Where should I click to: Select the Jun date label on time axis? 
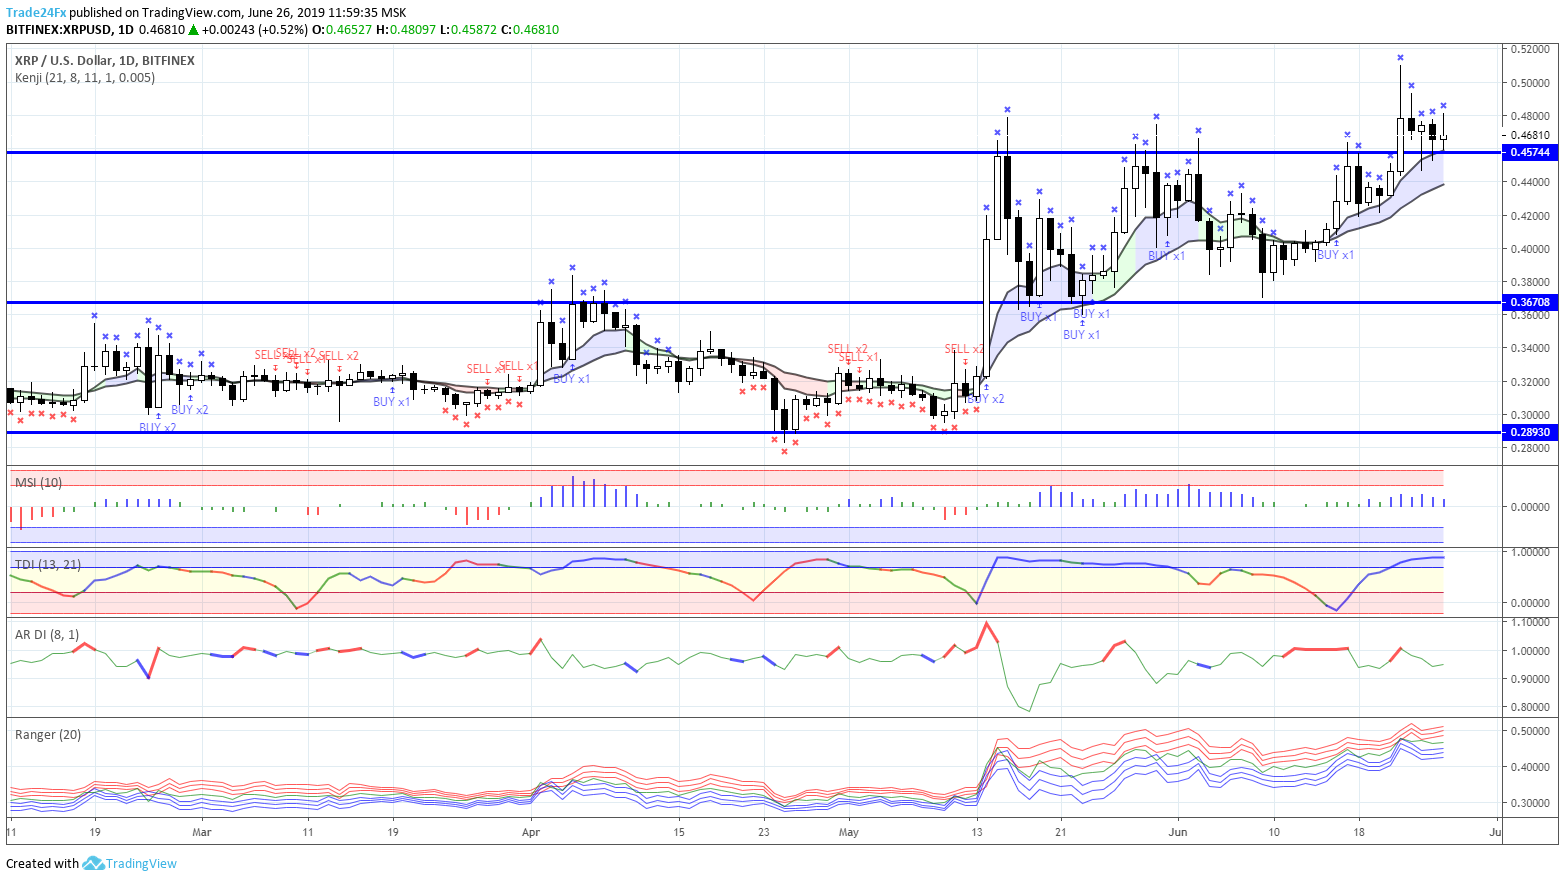[x=1178, y=831]
